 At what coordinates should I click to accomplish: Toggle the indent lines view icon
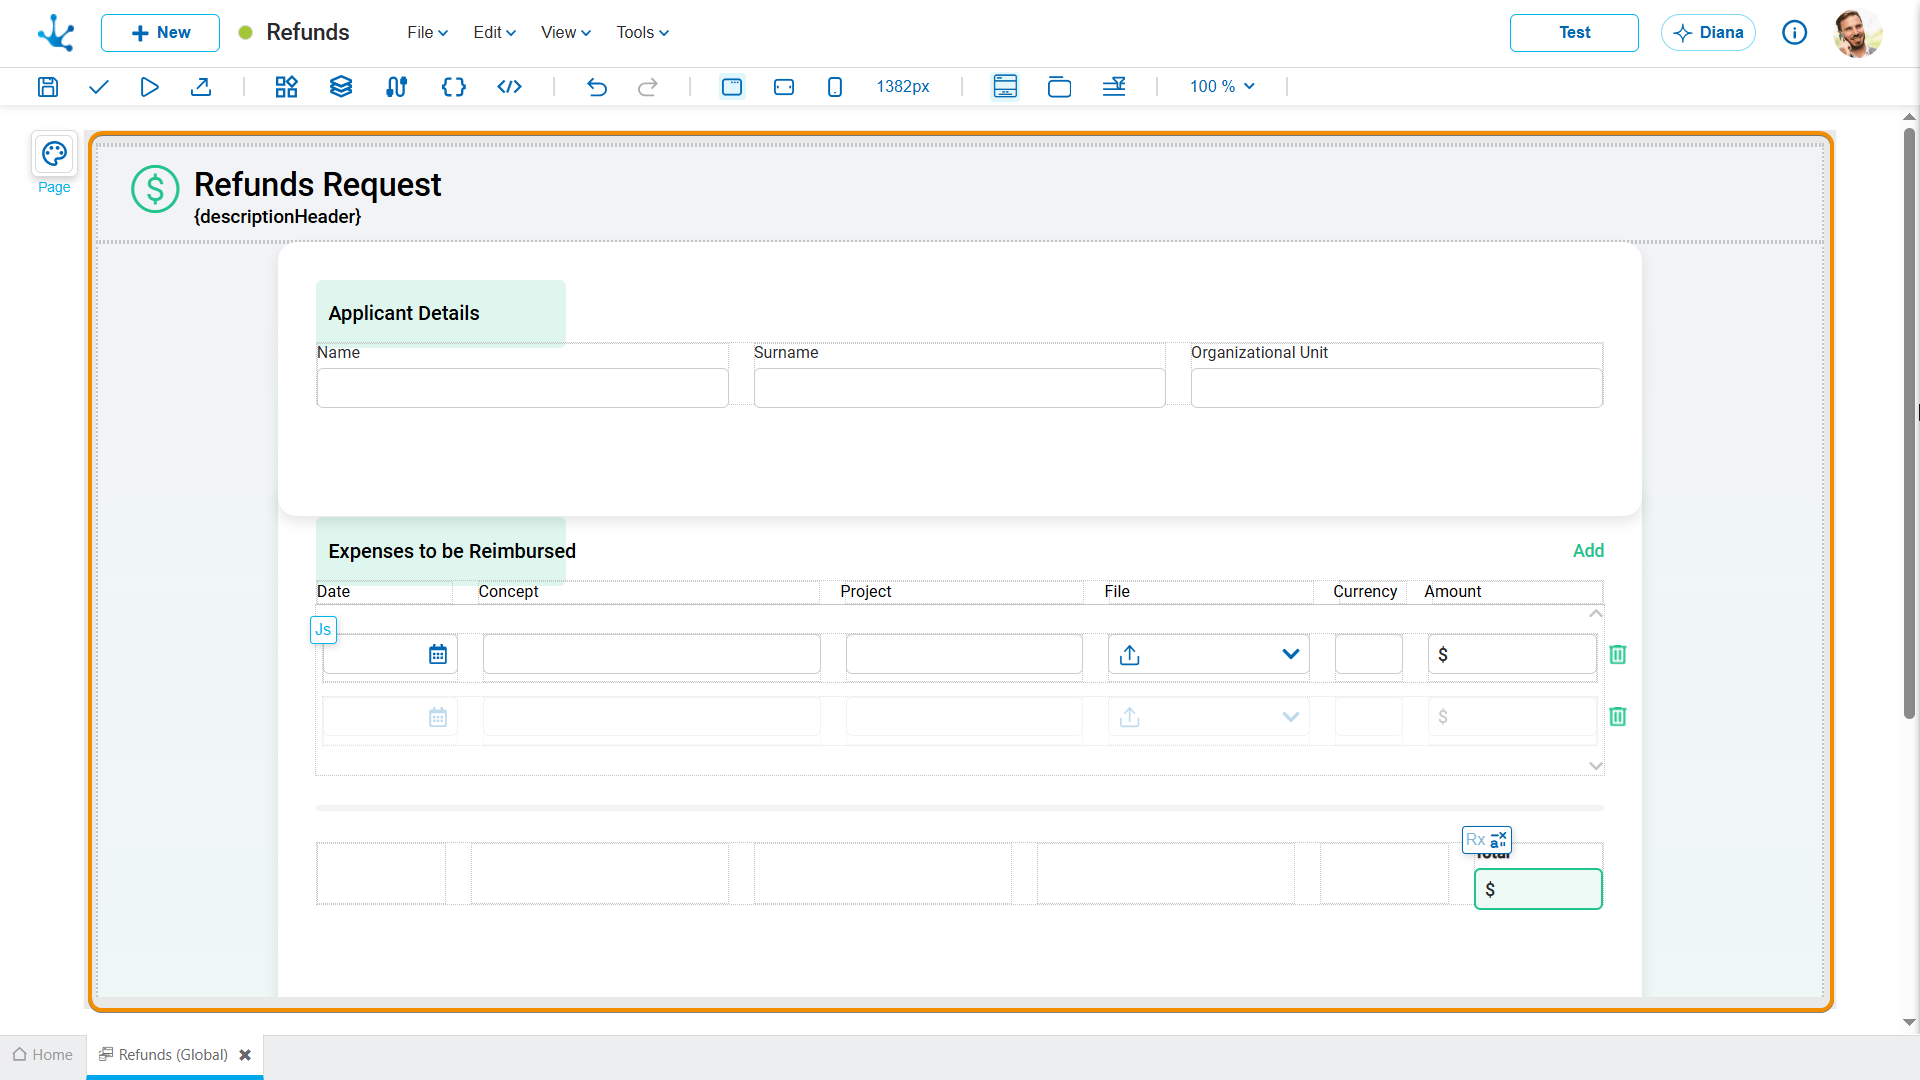click(1114, 87)
